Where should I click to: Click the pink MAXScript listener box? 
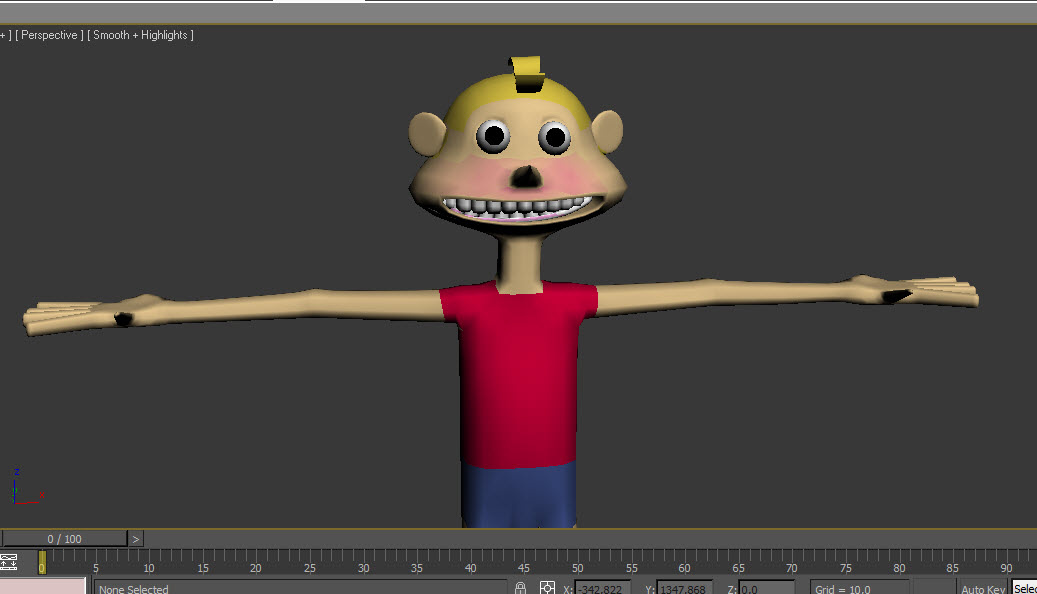tap(43, 586)
